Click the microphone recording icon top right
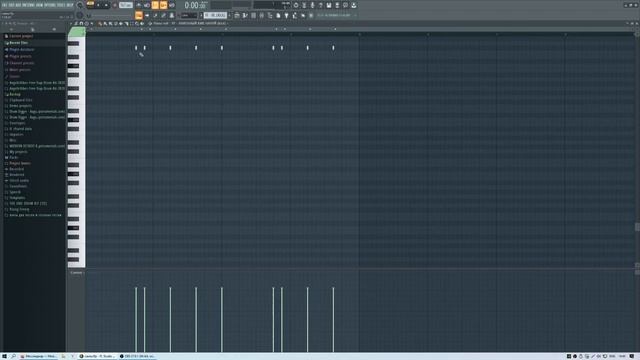Screen dimensions: 640x360 [312, 5]
